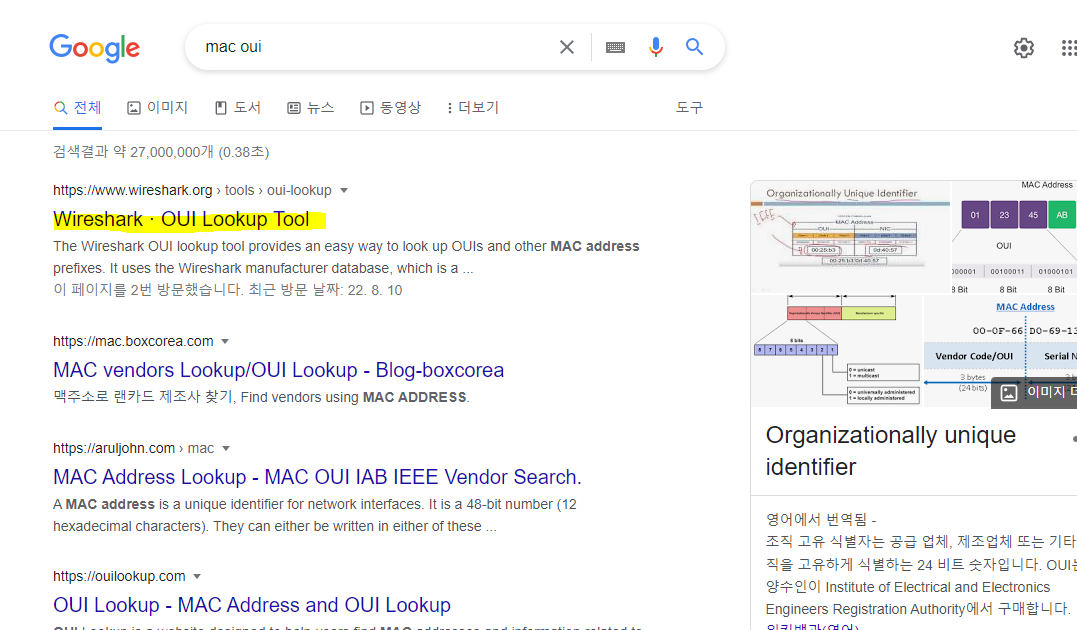Open the 8 bits unicast/multicast diagram thumbnail

point(837,350)
